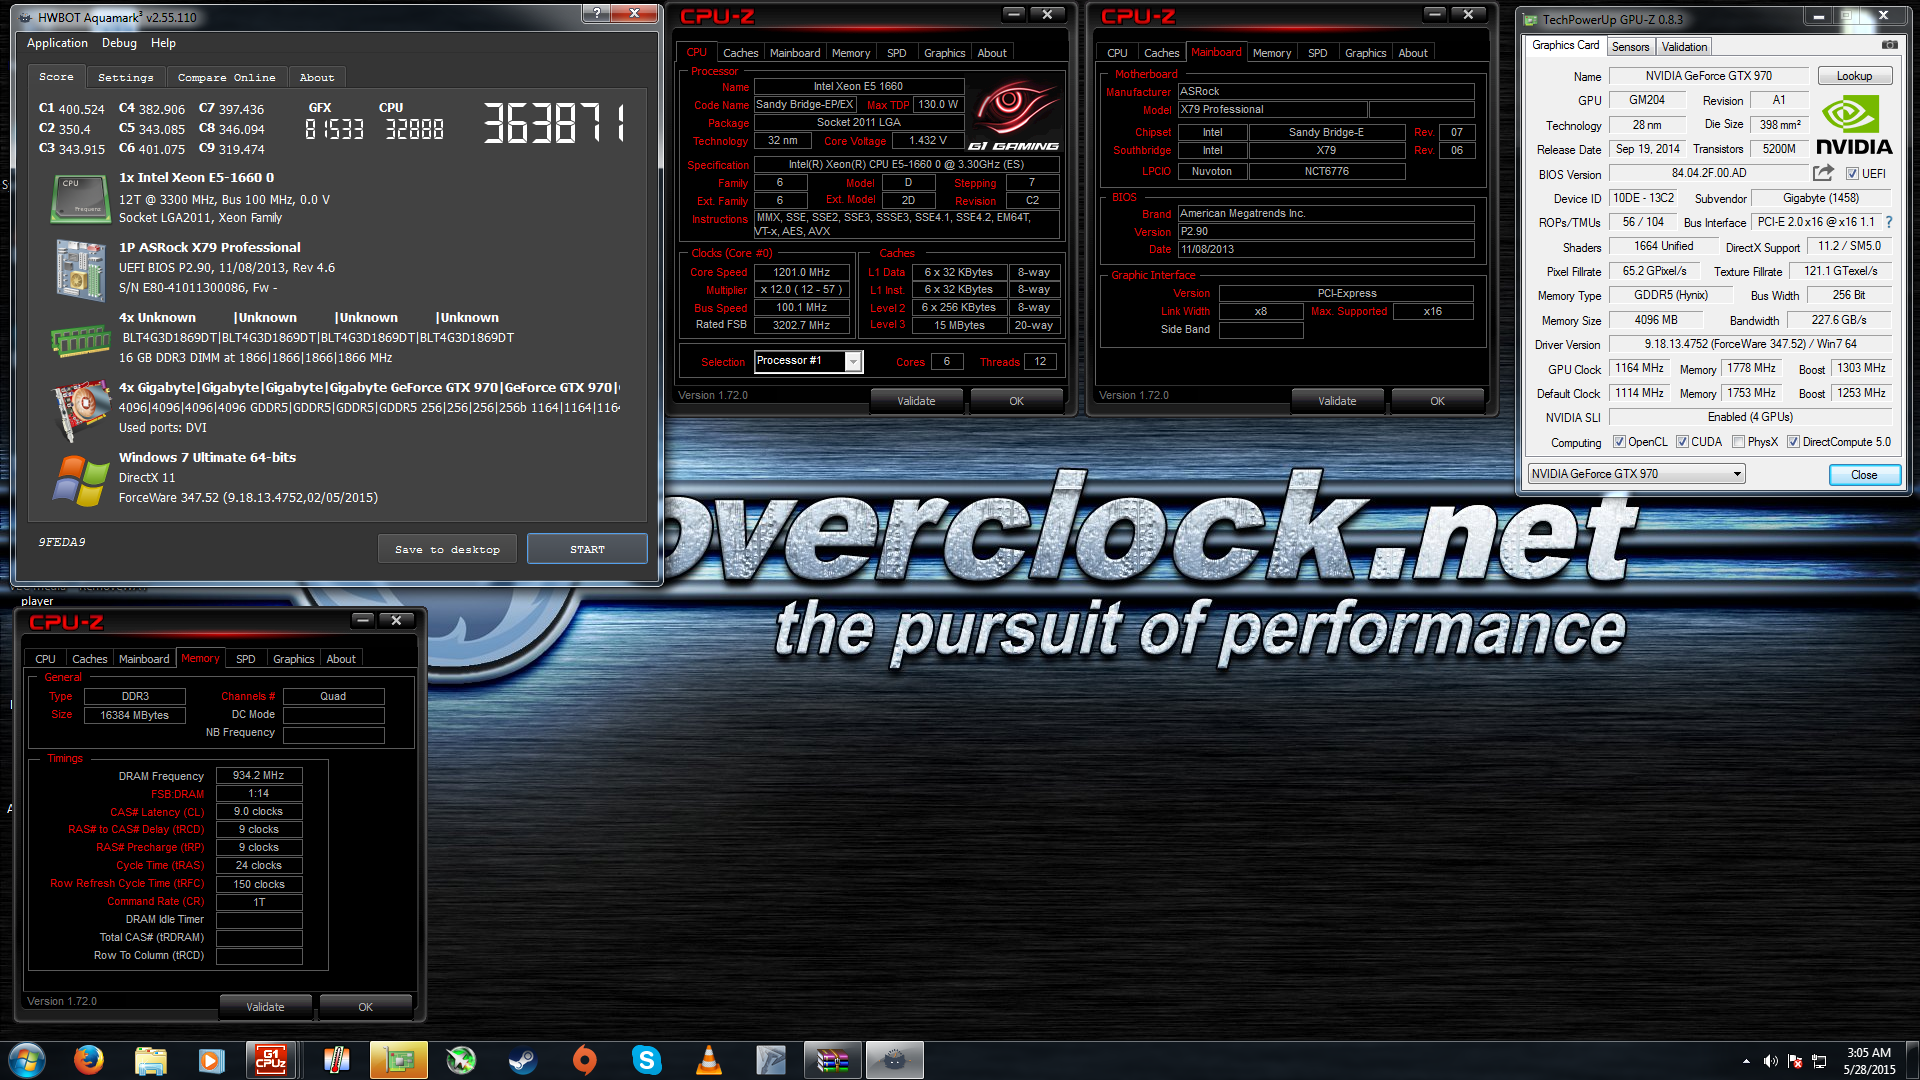This screenshot has width=1920, height=1080.
Task: Click OK in the Memory CPU-Z window
Action: (365, 1007)
